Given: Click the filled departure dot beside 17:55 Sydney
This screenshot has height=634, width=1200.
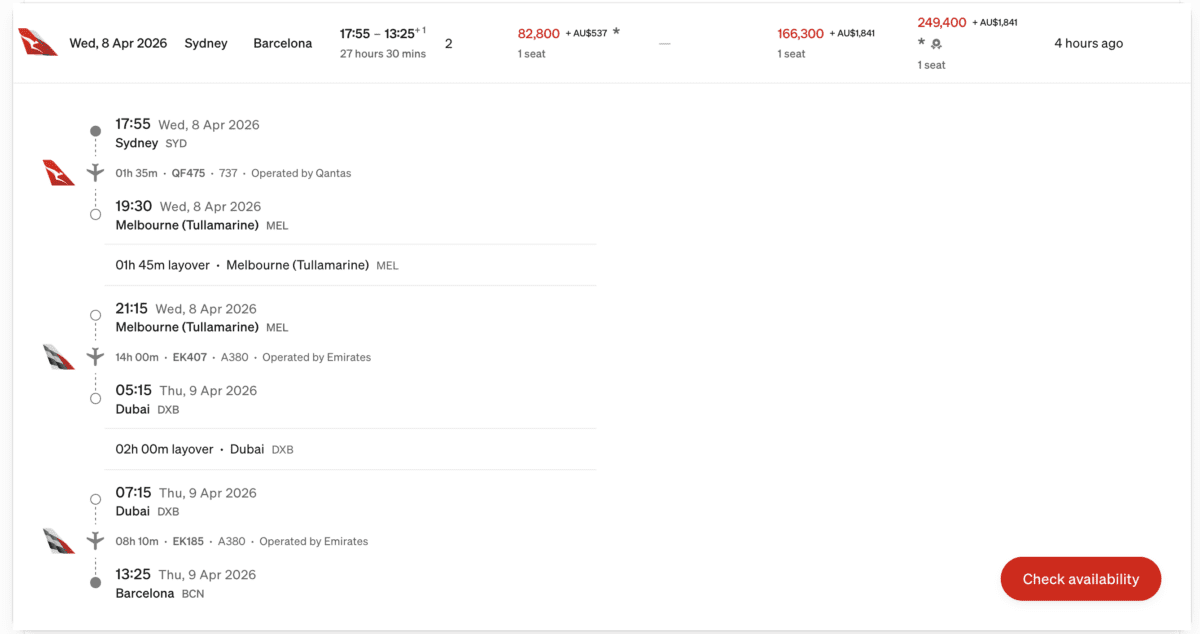Looking at the screenshot, I should (95, 131).
